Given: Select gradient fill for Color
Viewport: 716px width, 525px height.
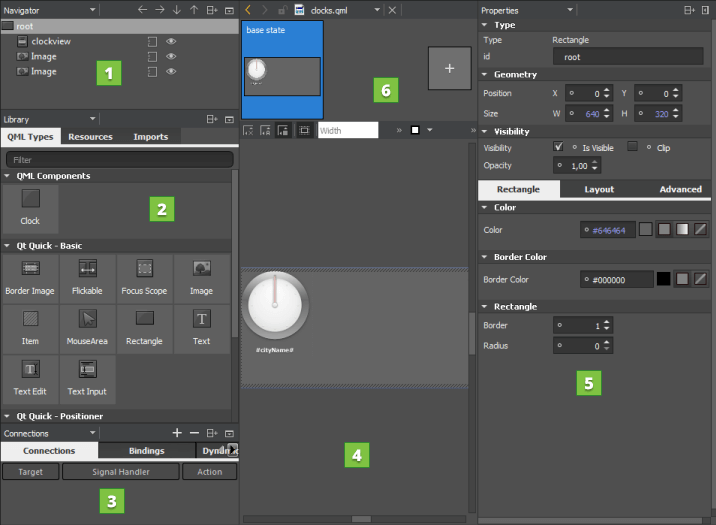Looking at the screenshot, I should (682, 229).
